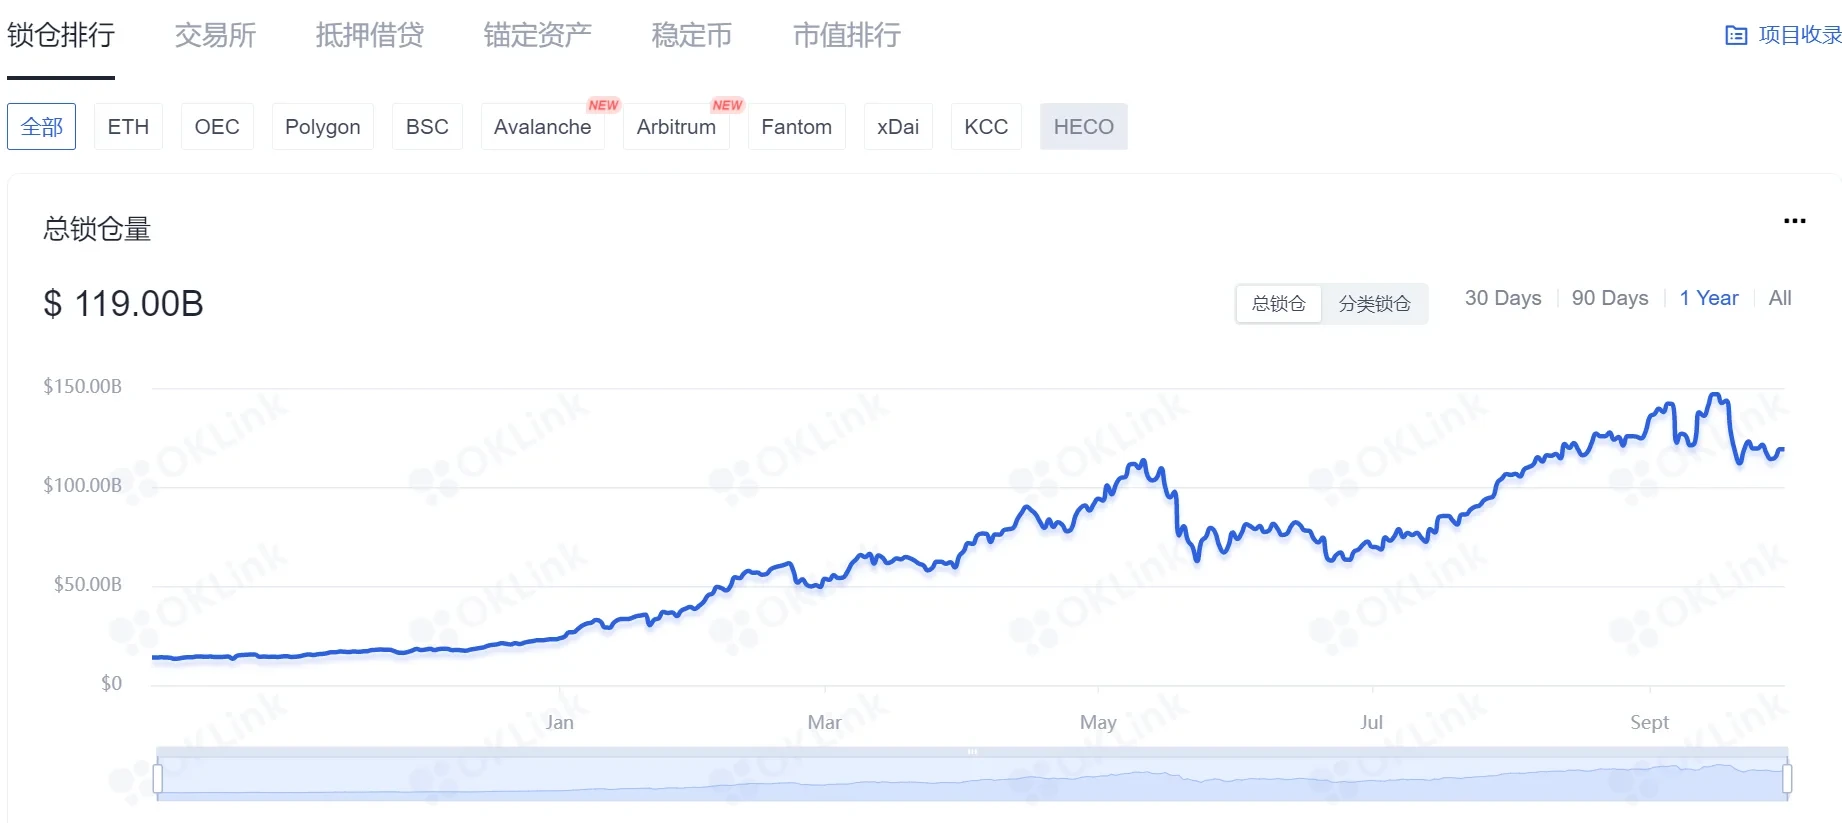Click the right range slider handle

click(x=1787, y=778)
